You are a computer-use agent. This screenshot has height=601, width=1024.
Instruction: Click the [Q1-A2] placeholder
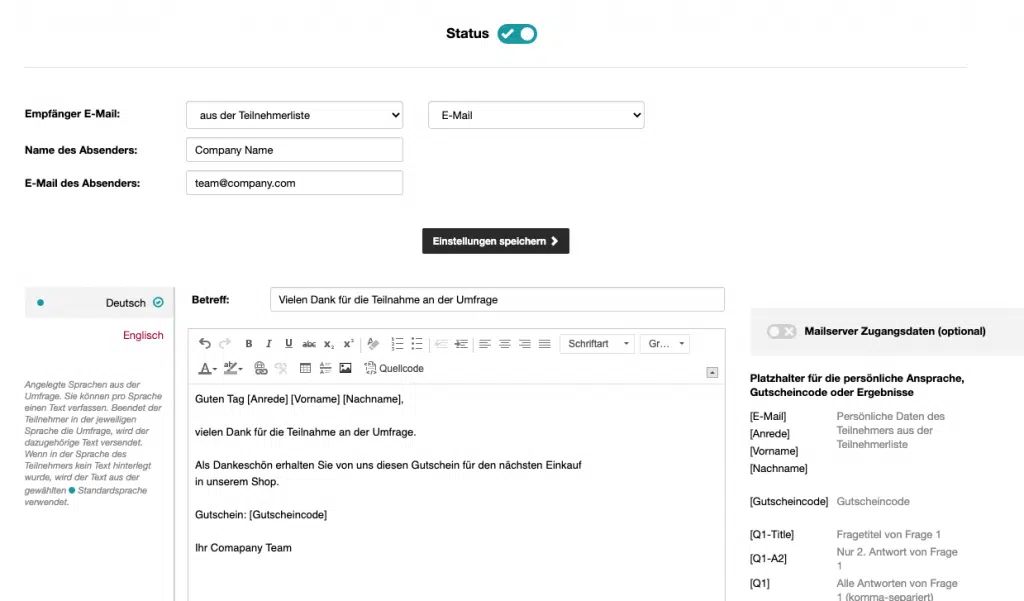pyautogui.click(x=769, y=559)
